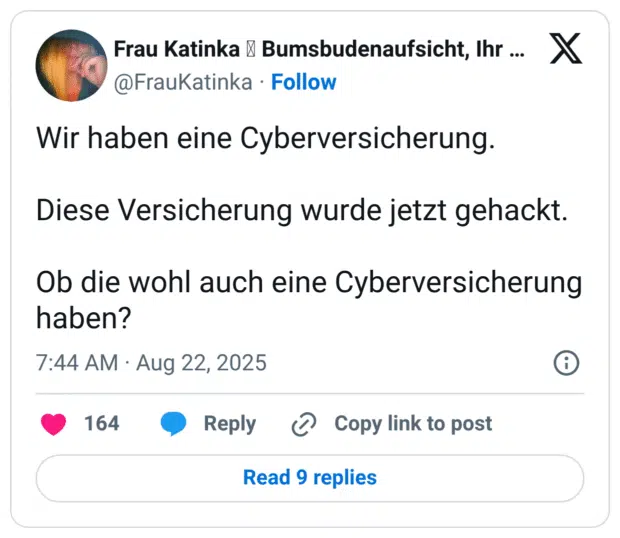The image size is (620, 538).
Task: Open the "7:44 AM" timestamp link
Action: (x=77, y=362)
